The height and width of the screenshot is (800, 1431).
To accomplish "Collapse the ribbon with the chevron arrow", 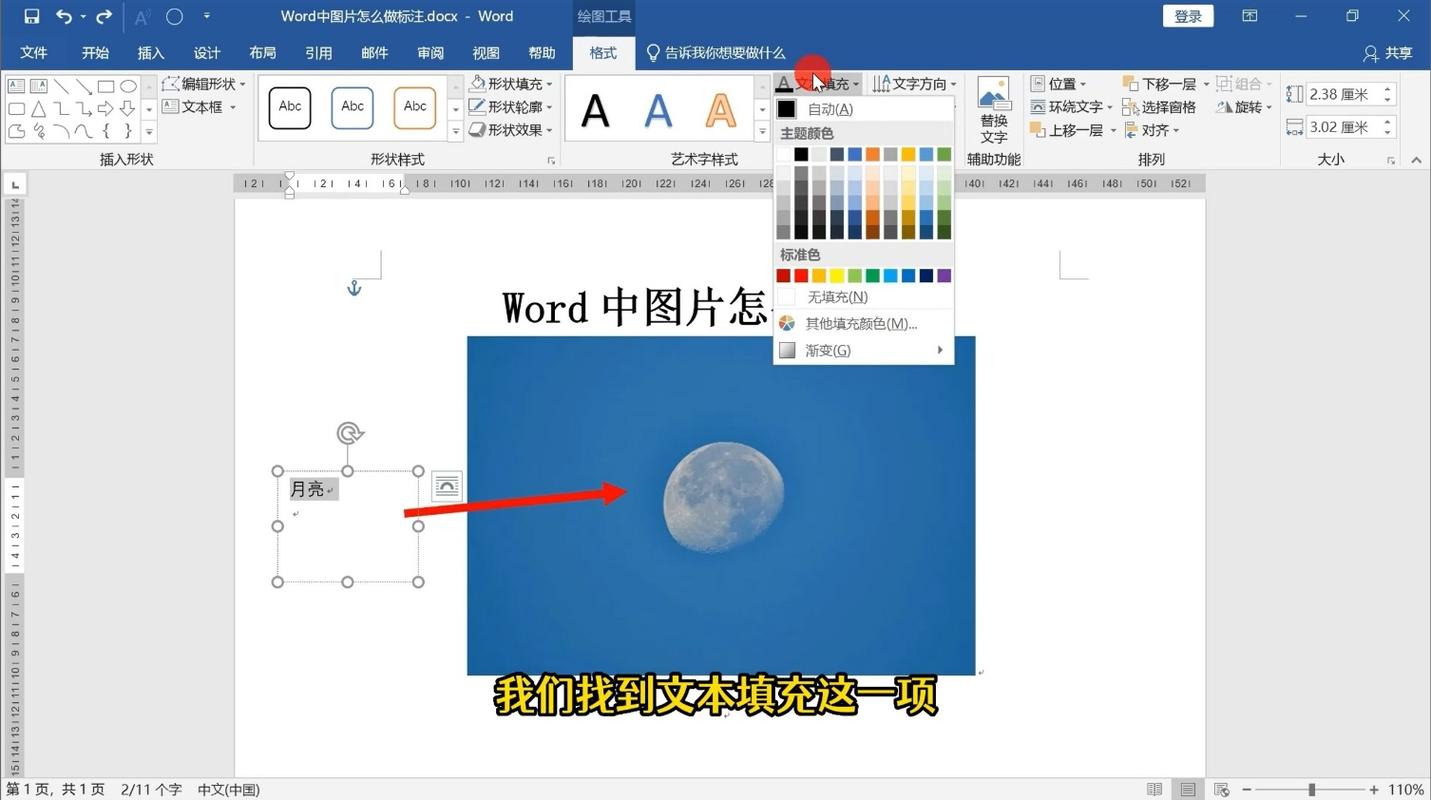I will point(1415,160).
